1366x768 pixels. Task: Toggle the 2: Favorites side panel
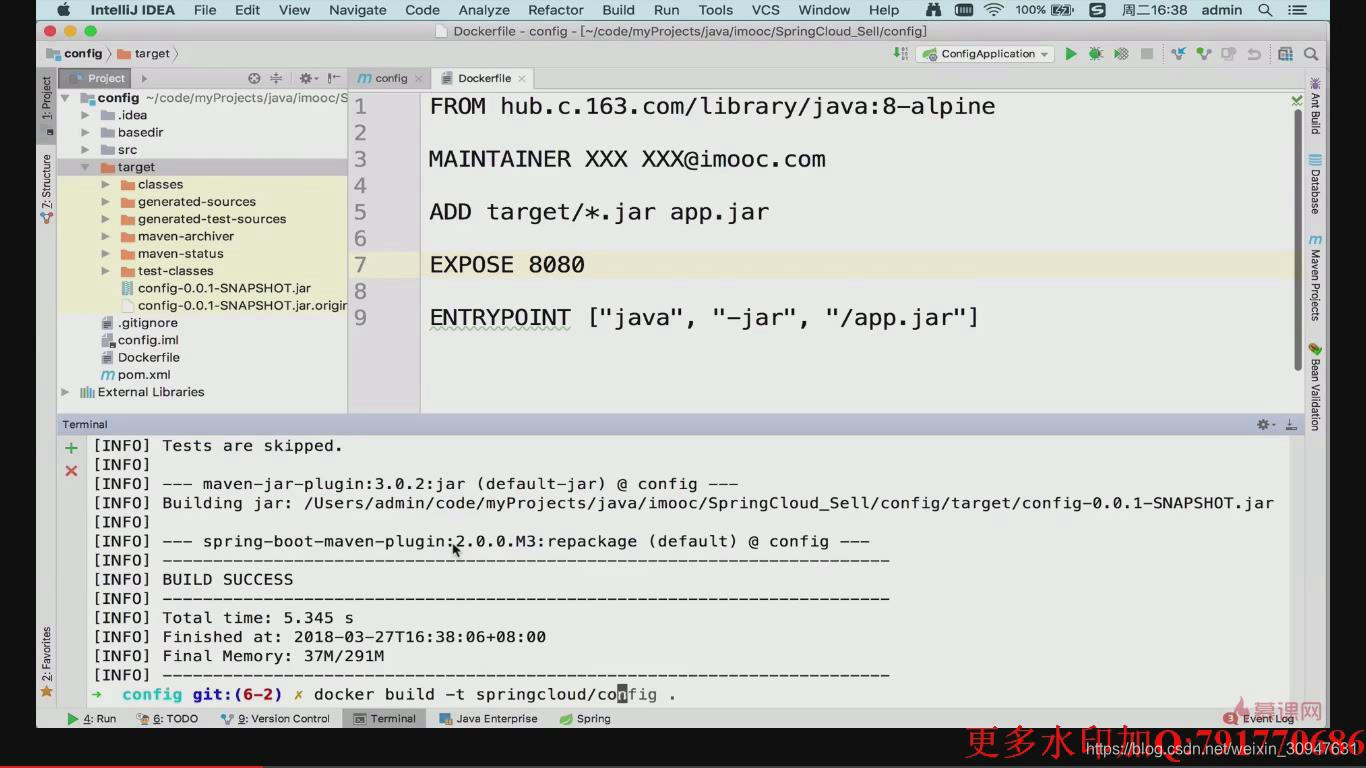pyautogui.click(x=46, y=662)
